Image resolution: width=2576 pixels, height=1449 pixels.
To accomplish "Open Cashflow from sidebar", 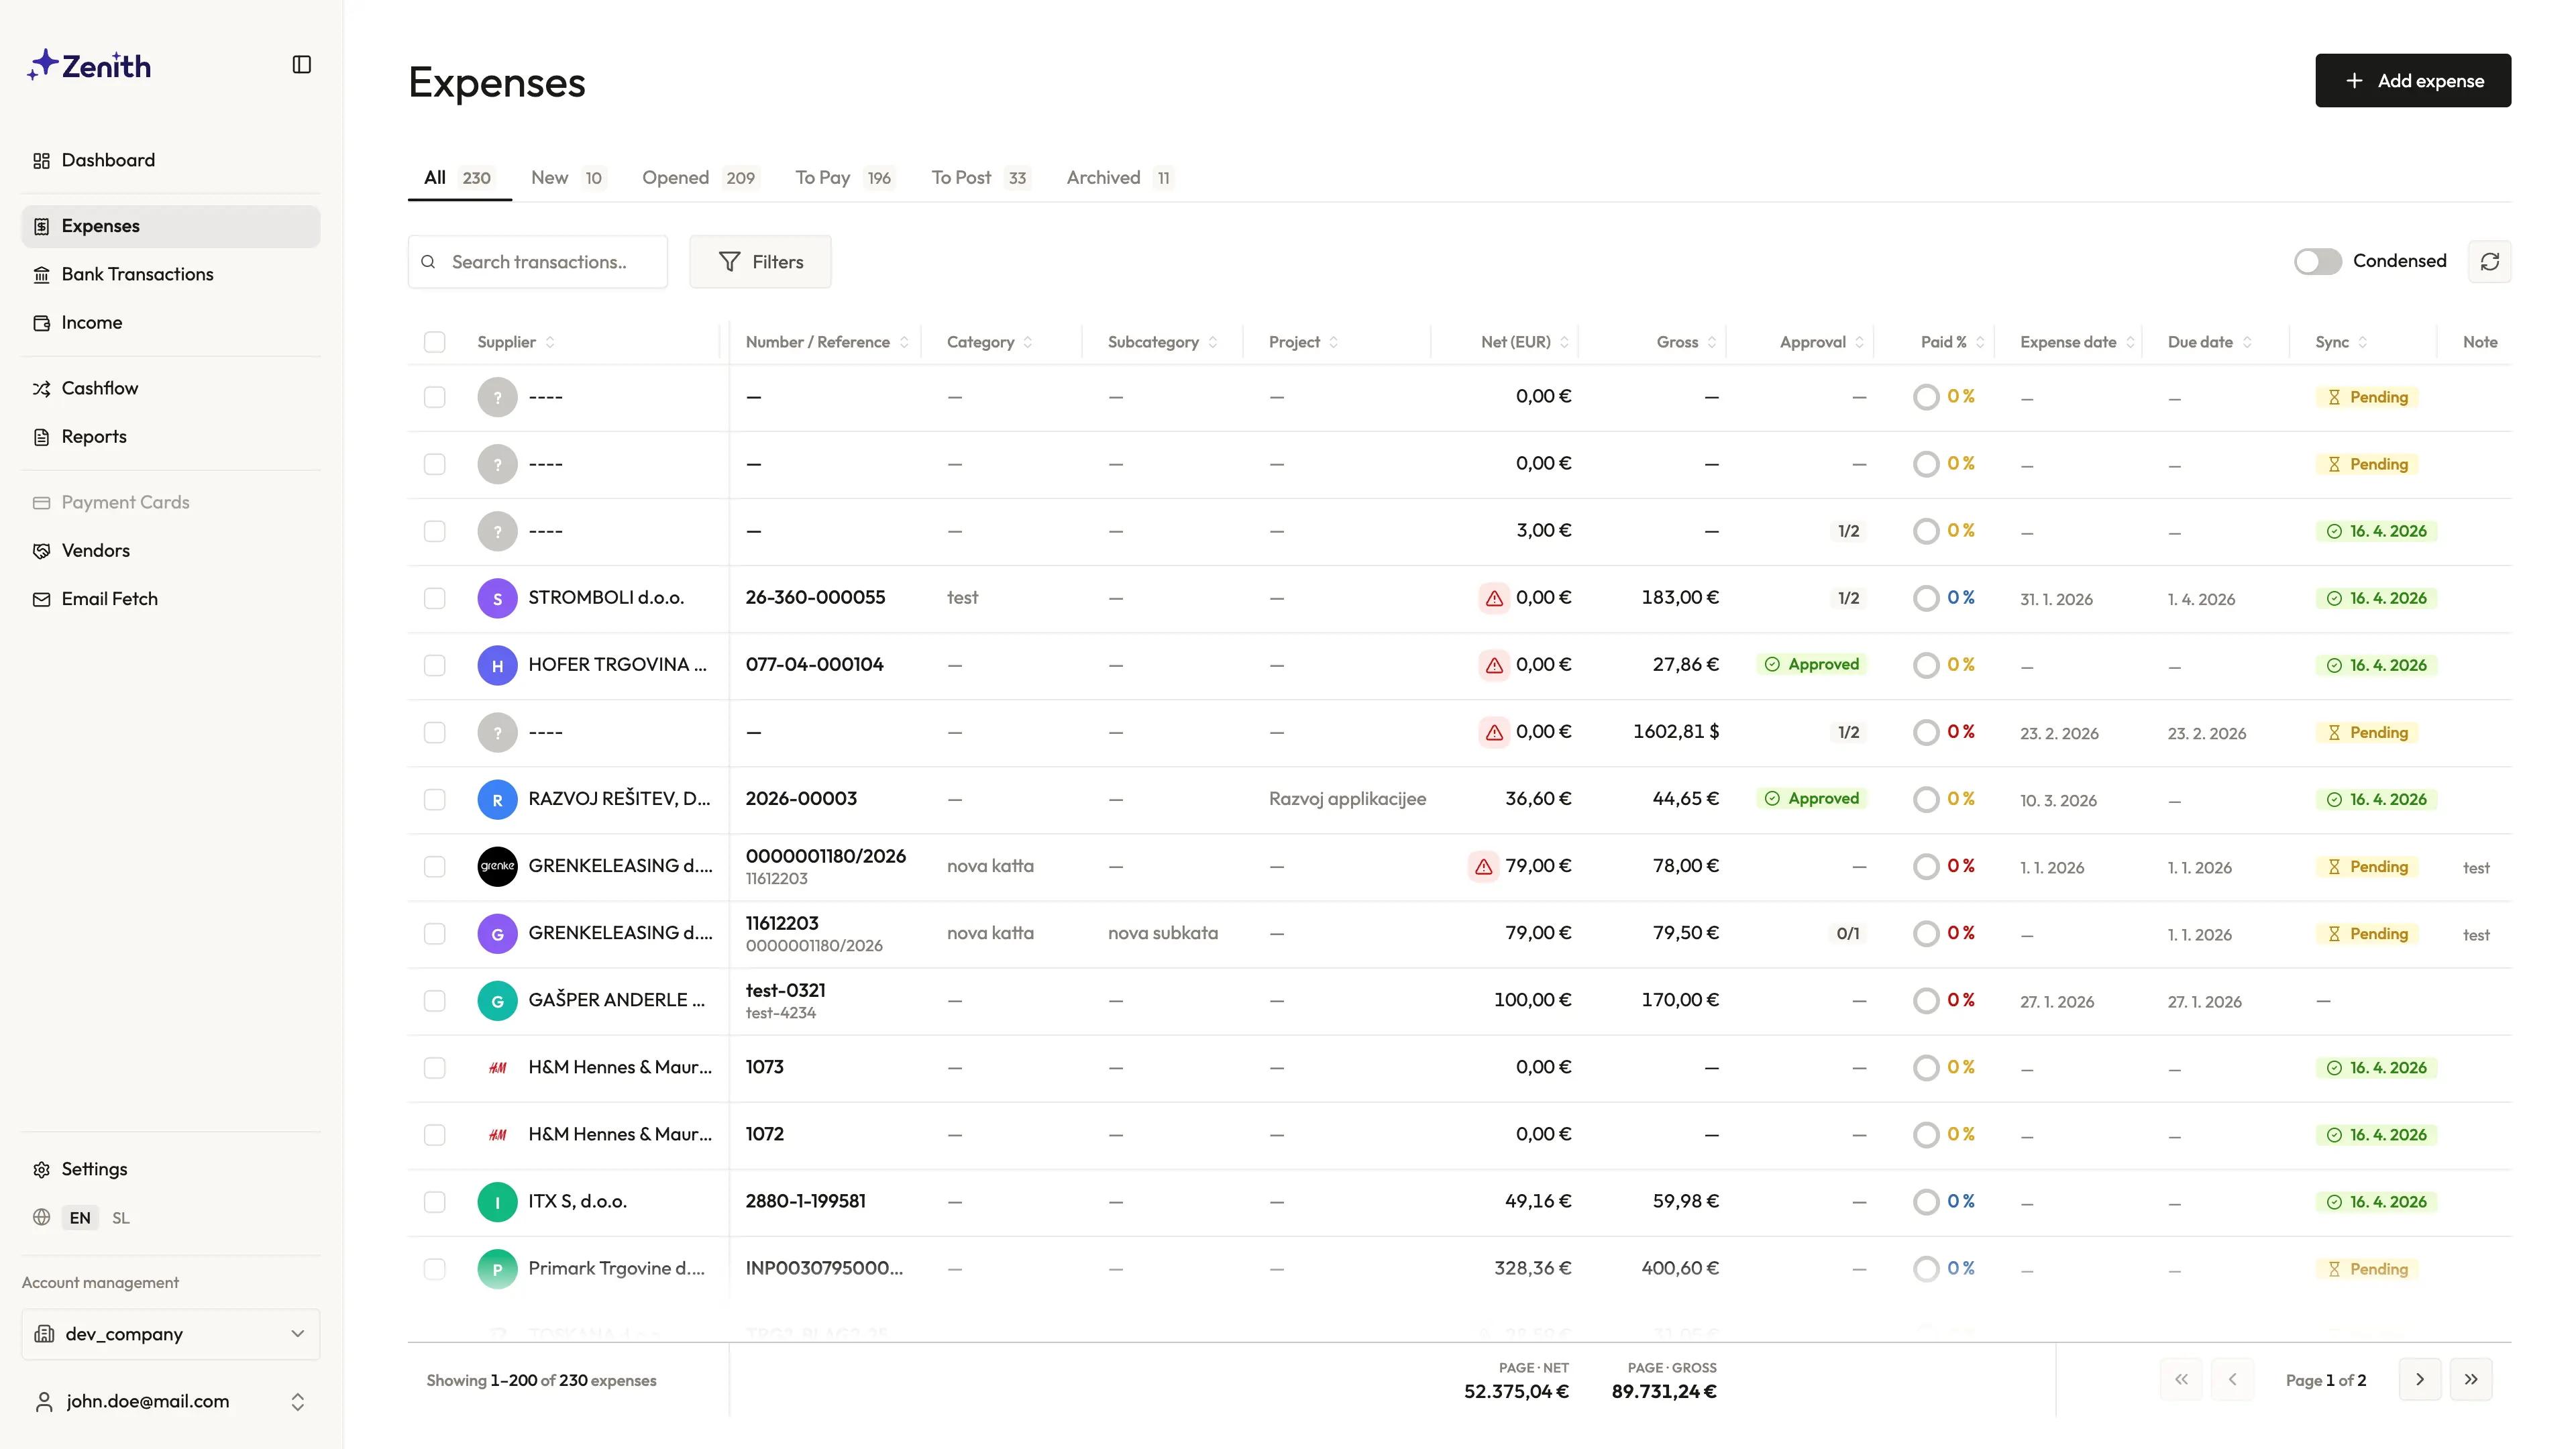I will pos(99,388).
